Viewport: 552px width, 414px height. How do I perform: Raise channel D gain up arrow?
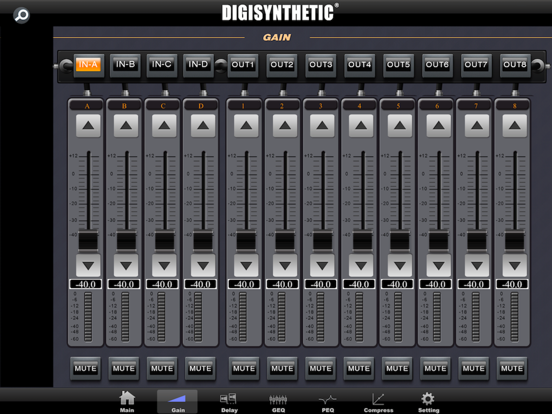click(203, 126)
